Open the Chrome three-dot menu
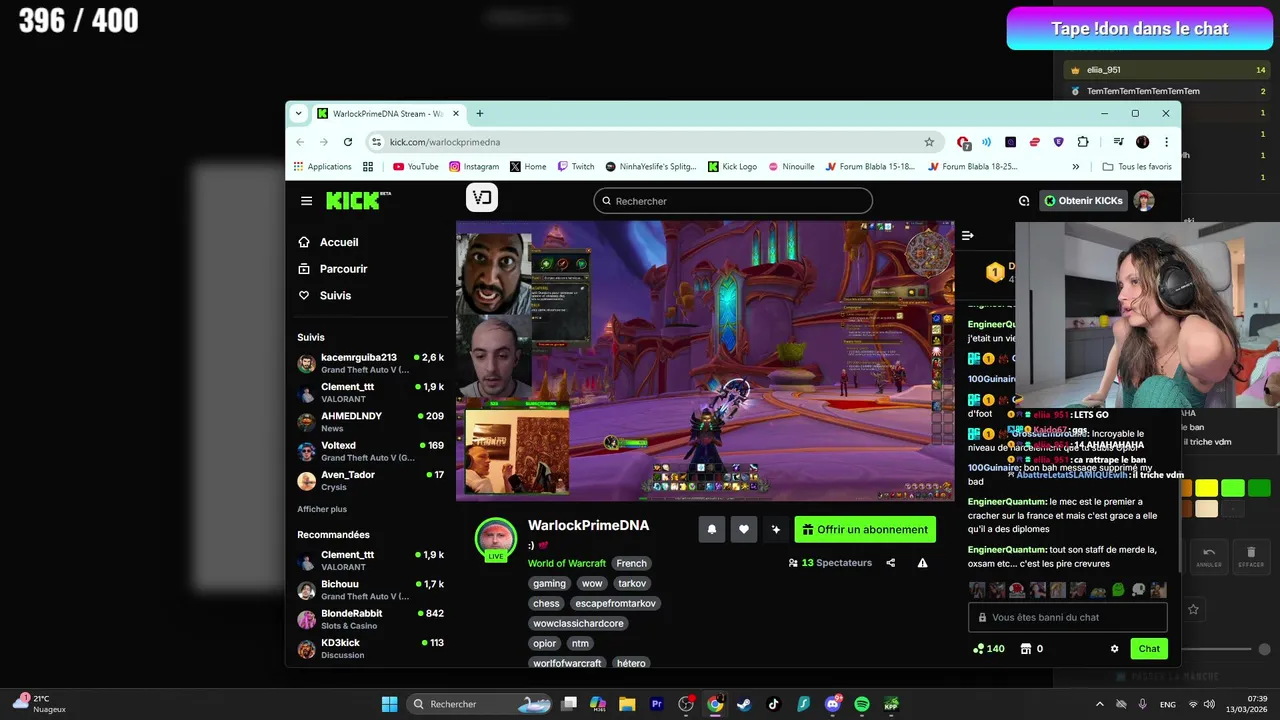 pyautogui.click(x=1166, y=142)
